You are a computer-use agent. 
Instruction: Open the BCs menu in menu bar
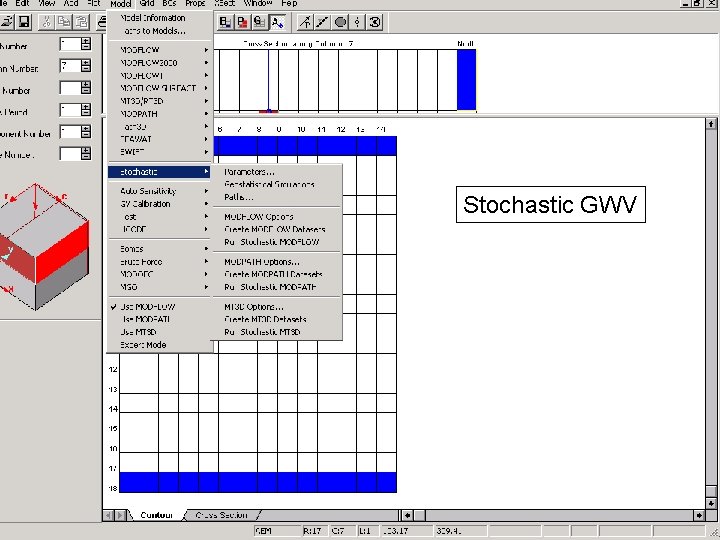click(169, 3)
